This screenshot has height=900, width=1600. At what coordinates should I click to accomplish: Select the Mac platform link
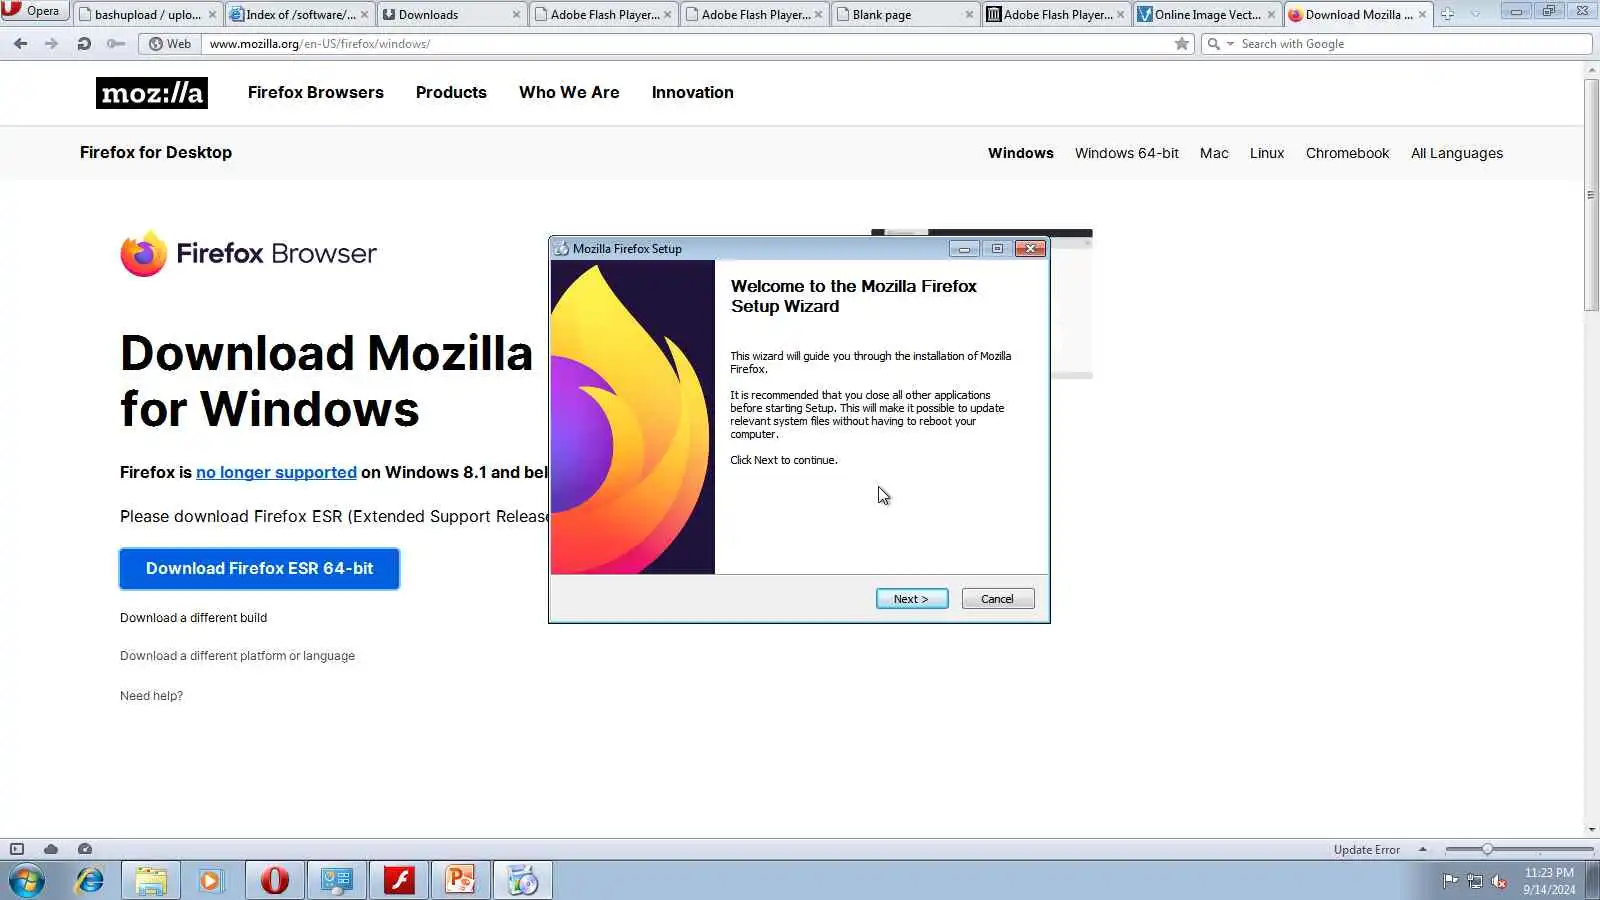pos(1214,153)
